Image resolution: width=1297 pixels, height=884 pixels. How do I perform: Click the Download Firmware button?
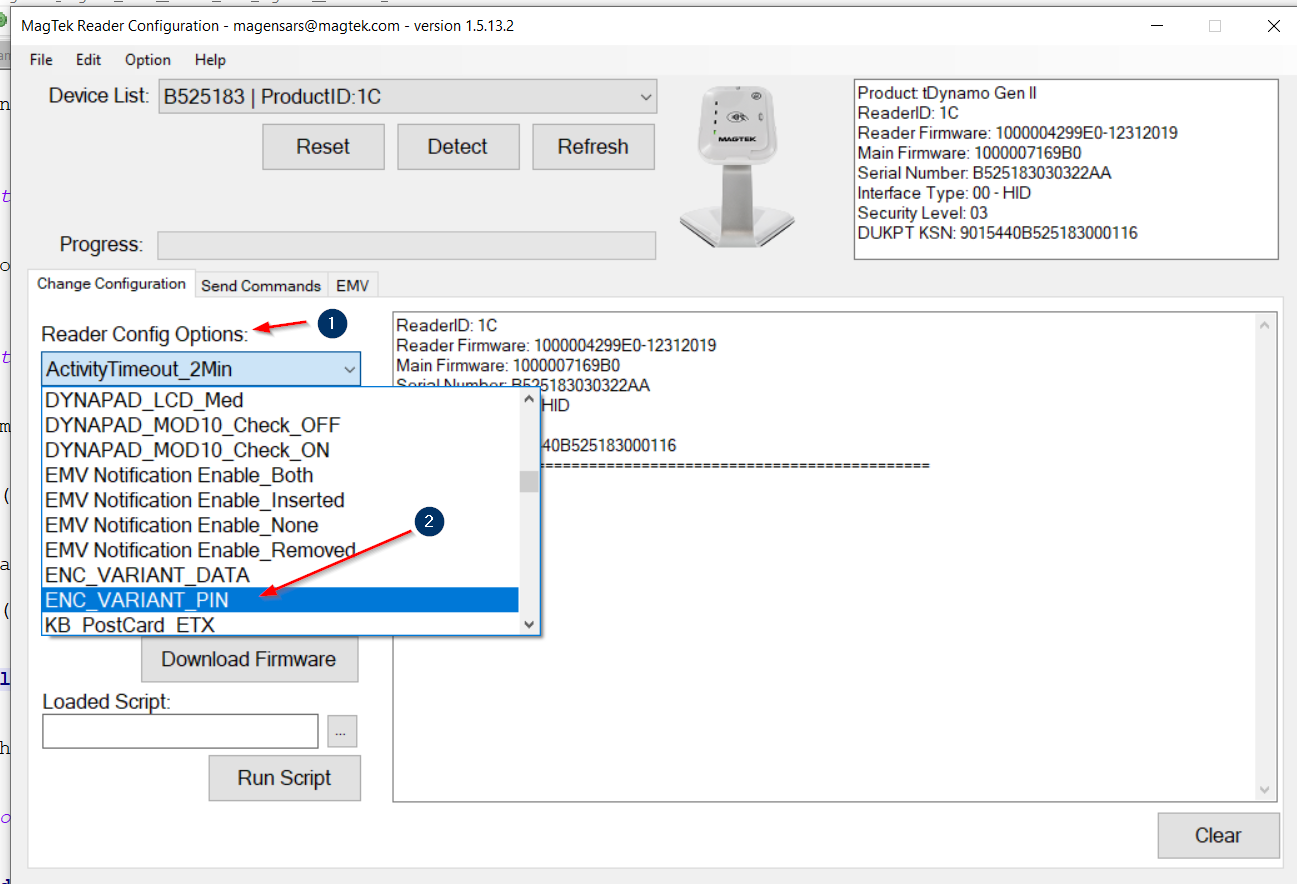(x=249, y=659)
